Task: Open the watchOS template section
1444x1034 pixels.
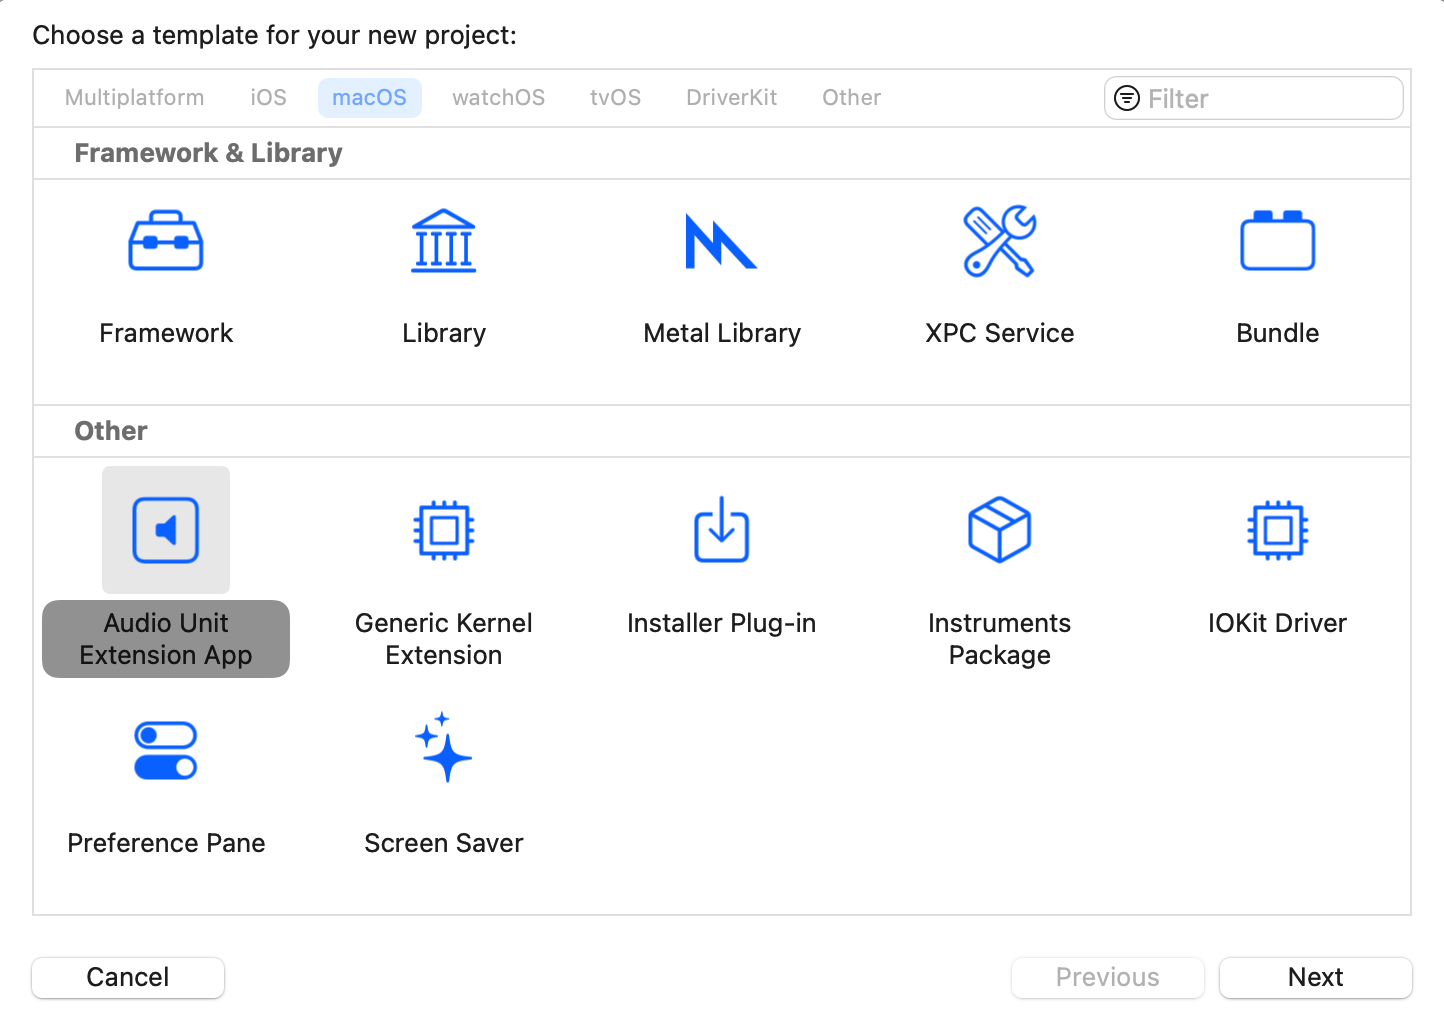Action: (x=498, y=97)
